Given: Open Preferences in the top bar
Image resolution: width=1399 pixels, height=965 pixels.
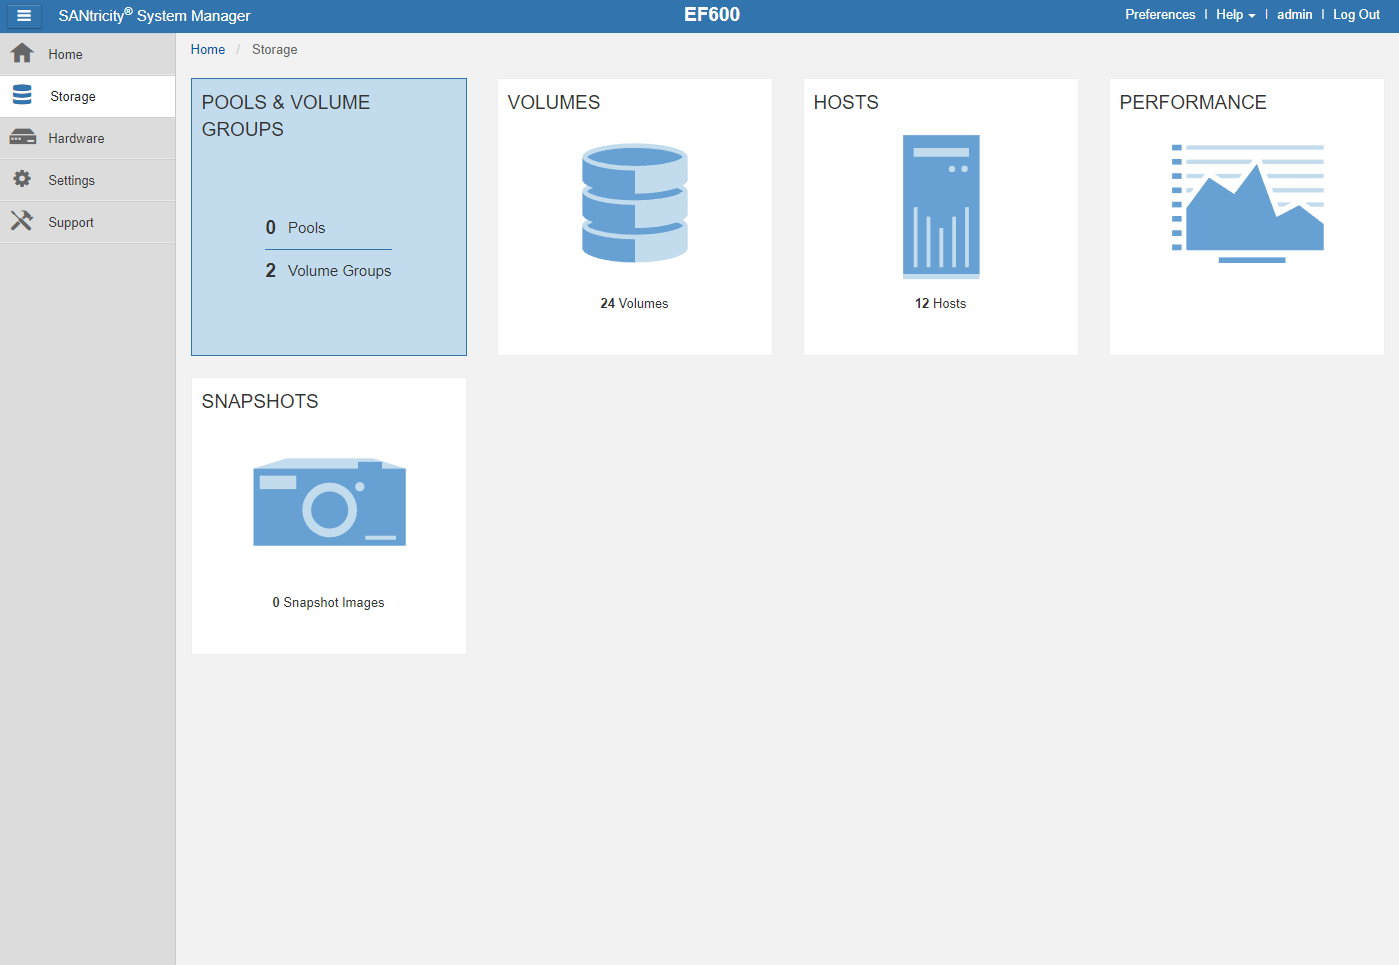Looking at the screenshot, I should click(x=1160, y=15).
